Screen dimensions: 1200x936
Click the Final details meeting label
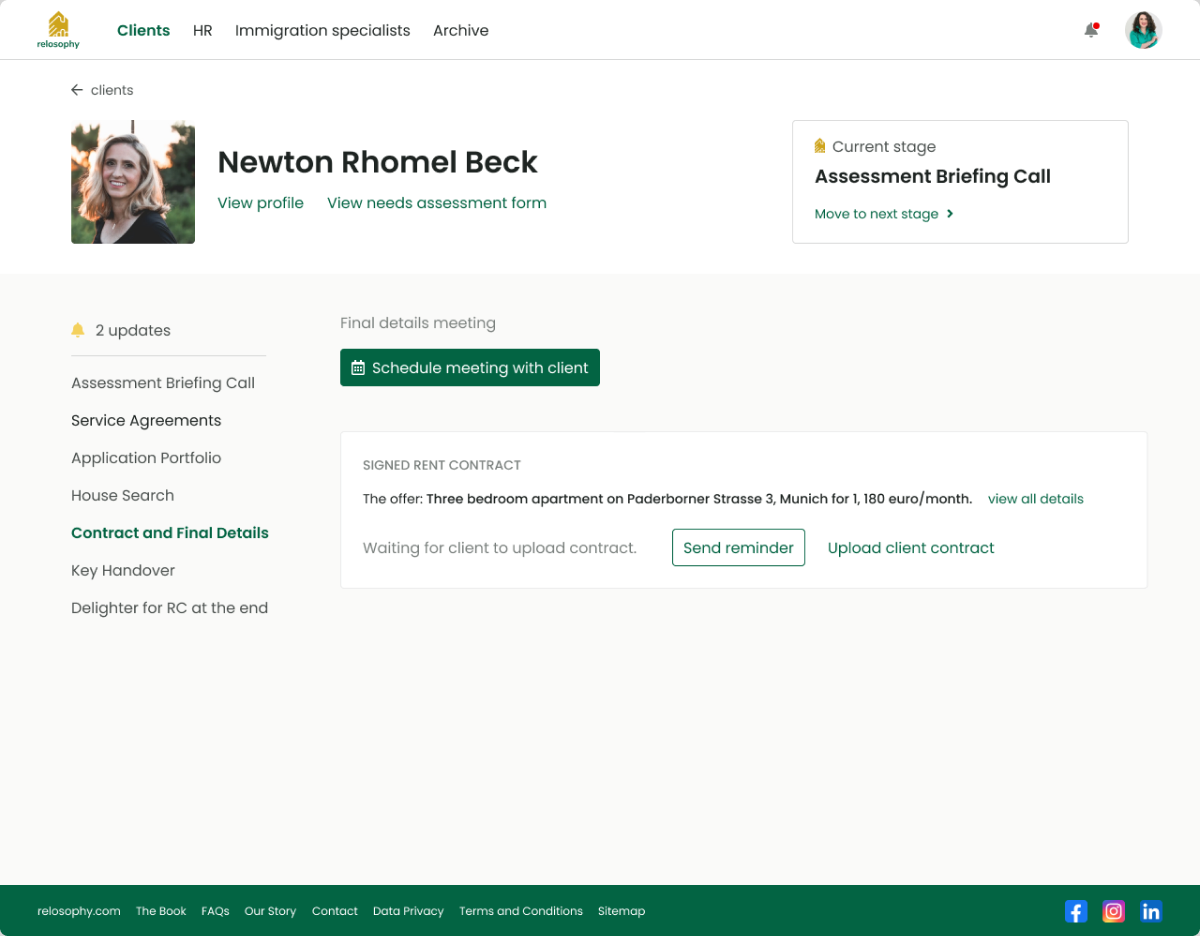tap(418, 323)
